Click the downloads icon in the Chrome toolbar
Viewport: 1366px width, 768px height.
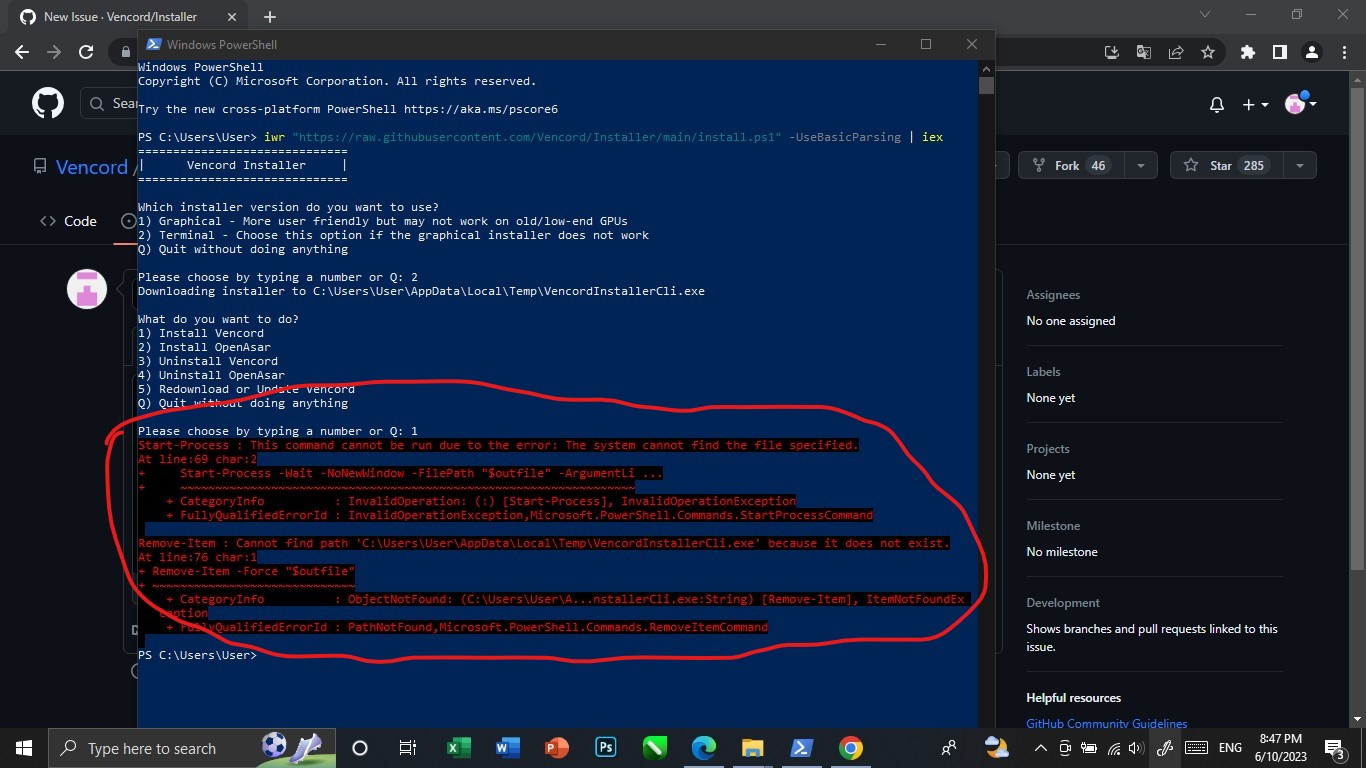click(1112, 52)
